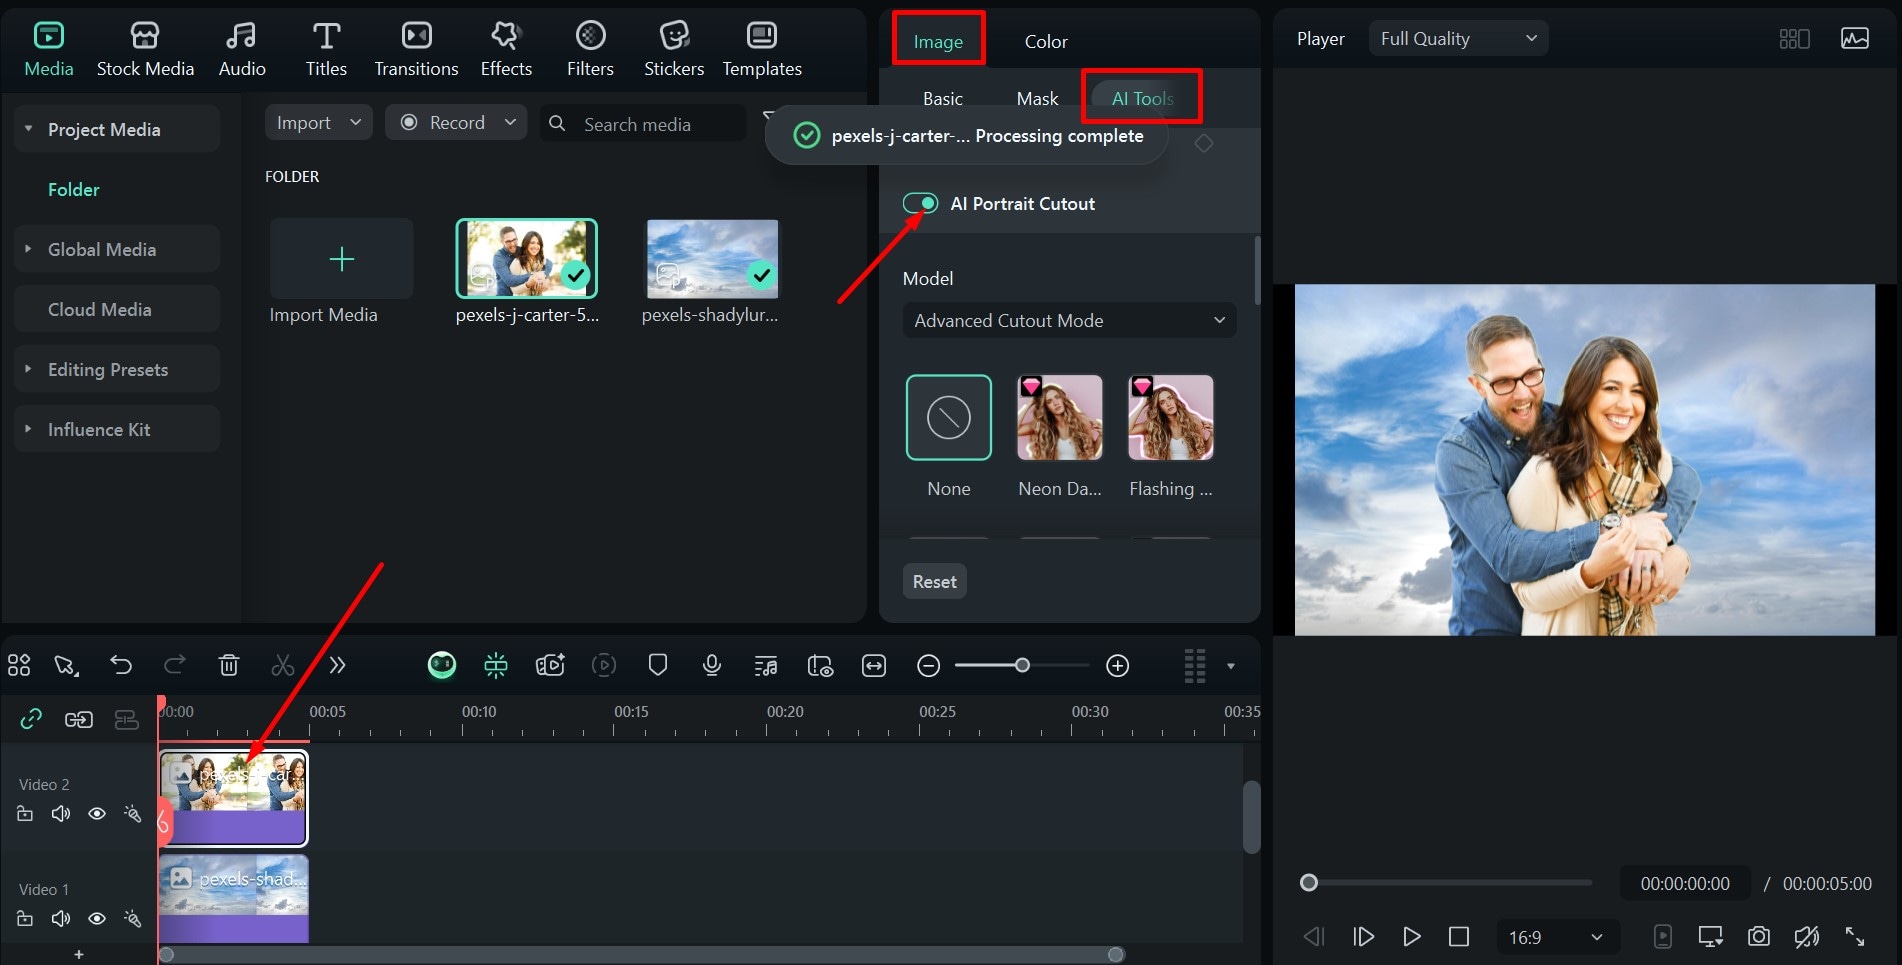Click the Reset button
1902x965 pixels.
pyautogui.click(x=934, y=581)
